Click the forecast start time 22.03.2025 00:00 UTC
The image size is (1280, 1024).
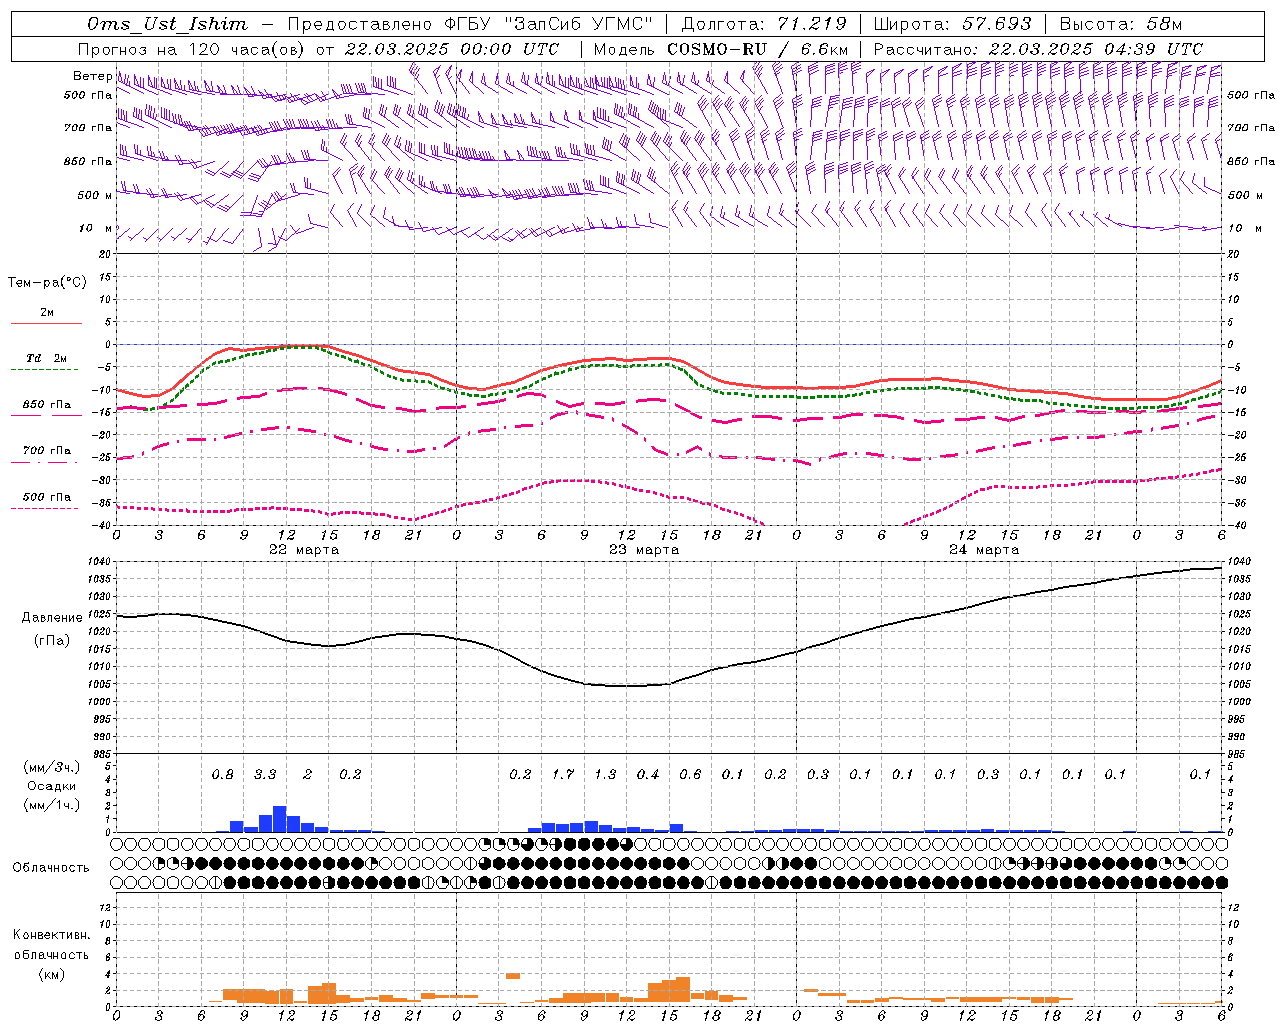pos(452,49)
